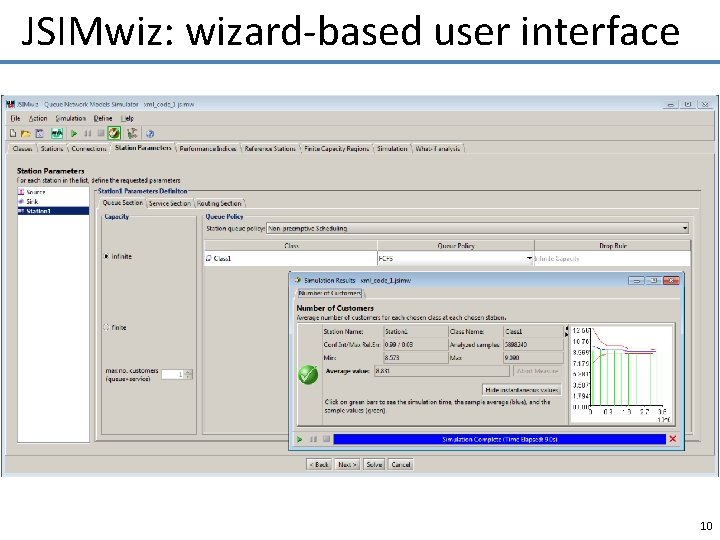Click pause in the Simulation Results window
This screenshot has width=720, height=540.
[313, 439]
